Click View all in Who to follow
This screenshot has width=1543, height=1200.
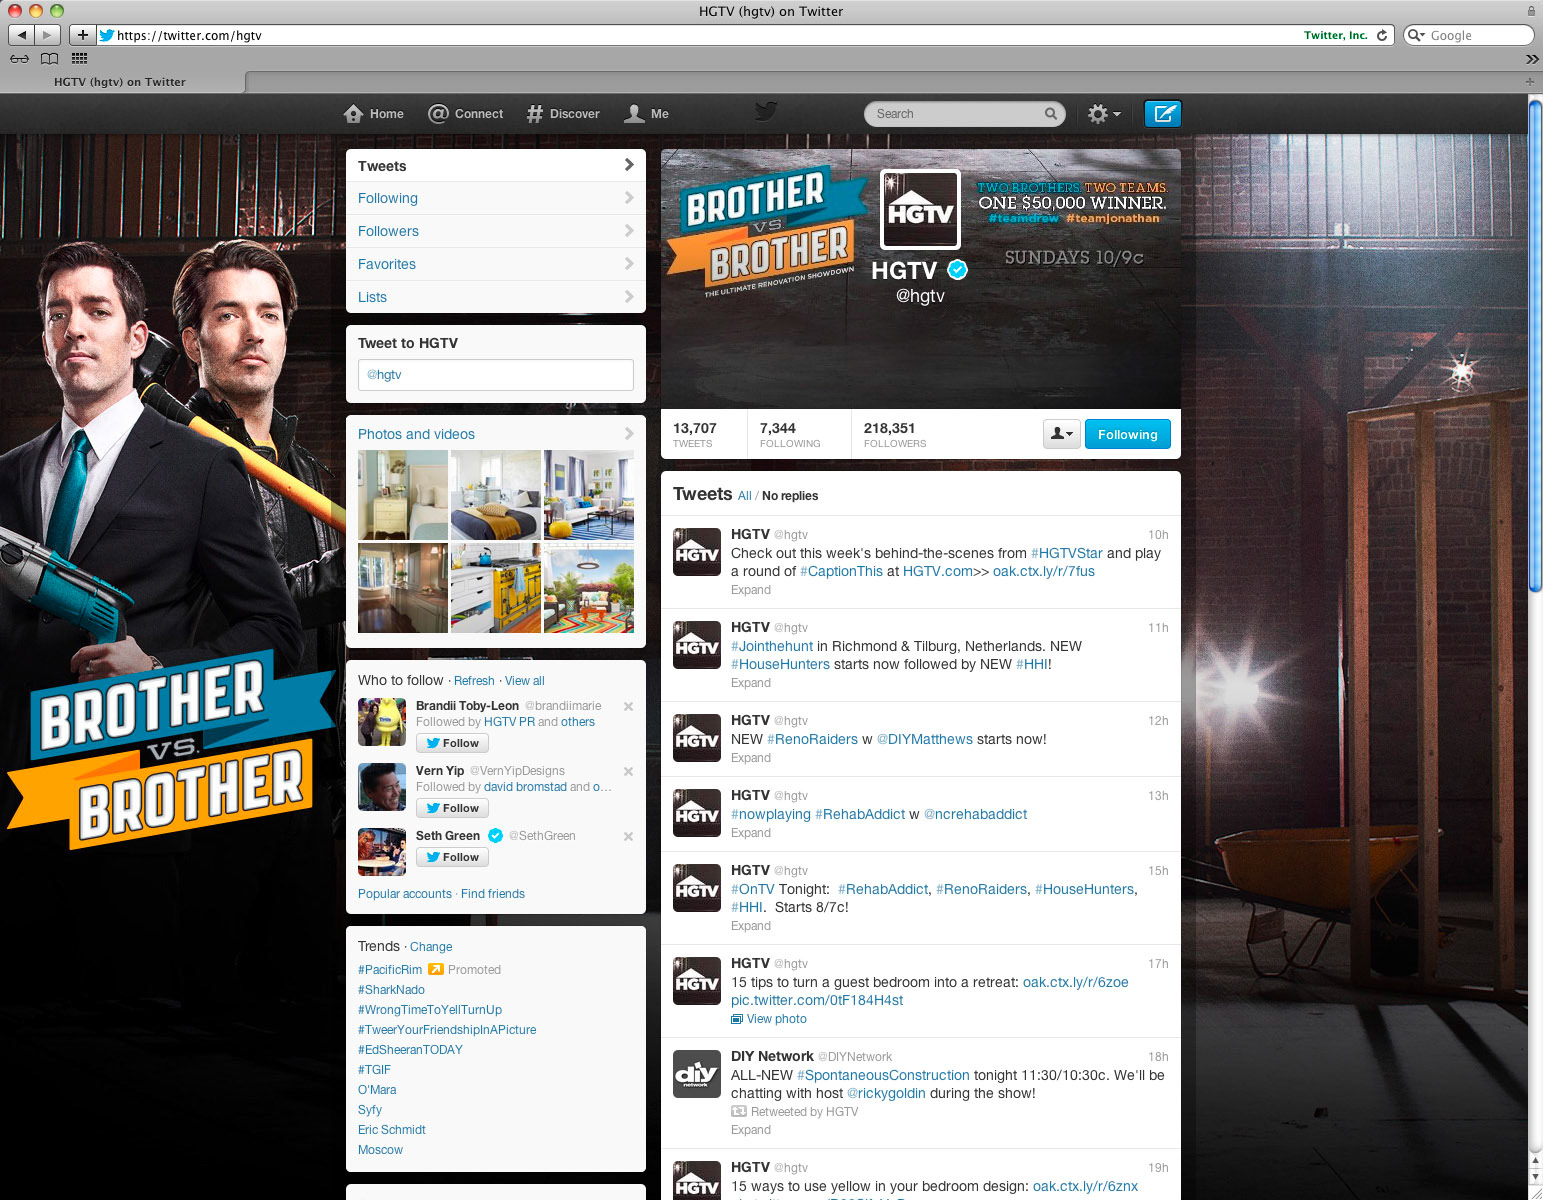(x=525, y=681)
